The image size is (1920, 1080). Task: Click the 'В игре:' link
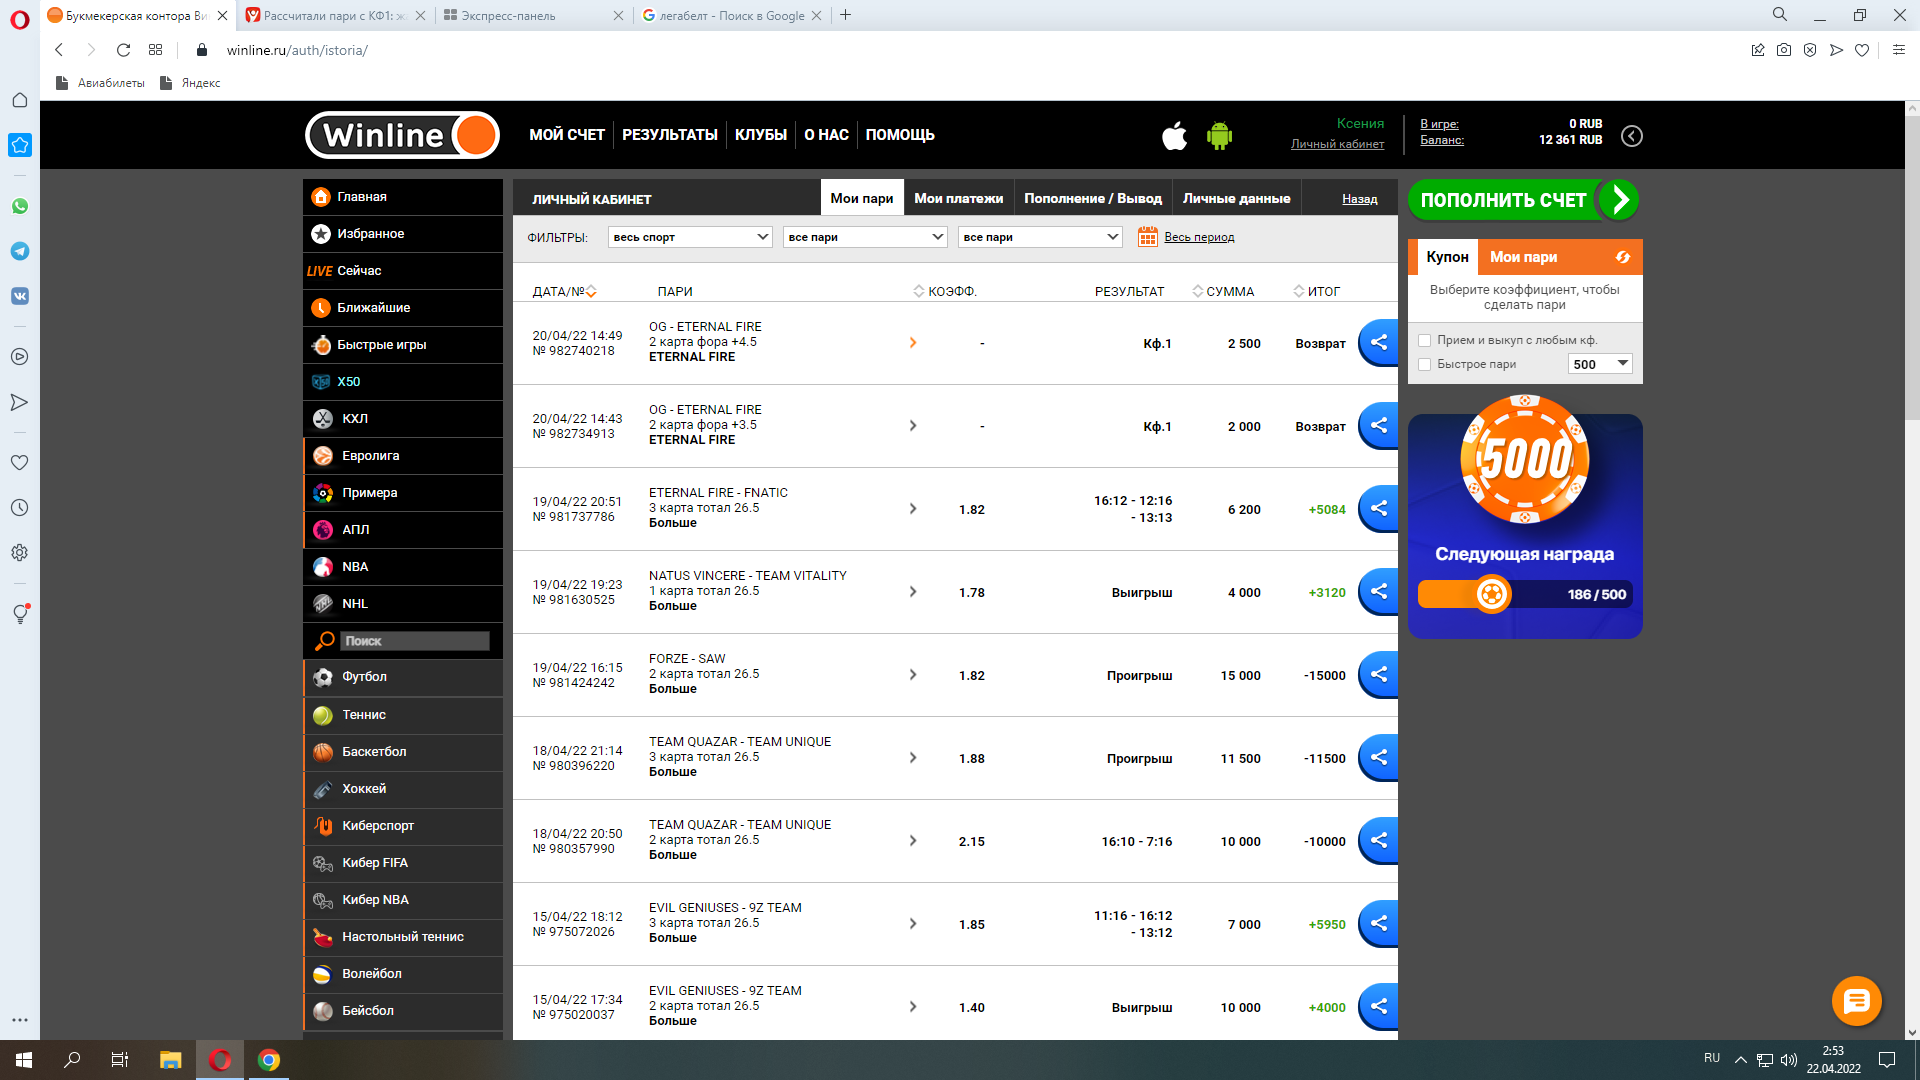(x=1439, y=124)
